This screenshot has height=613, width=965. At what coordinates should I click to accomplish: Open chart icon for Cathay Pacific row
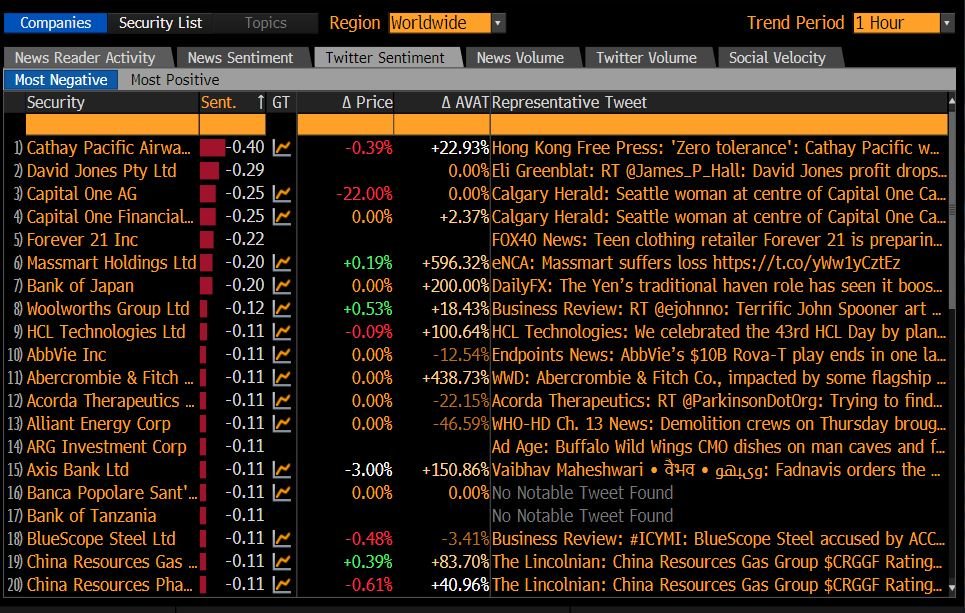(x=282, y=148)
